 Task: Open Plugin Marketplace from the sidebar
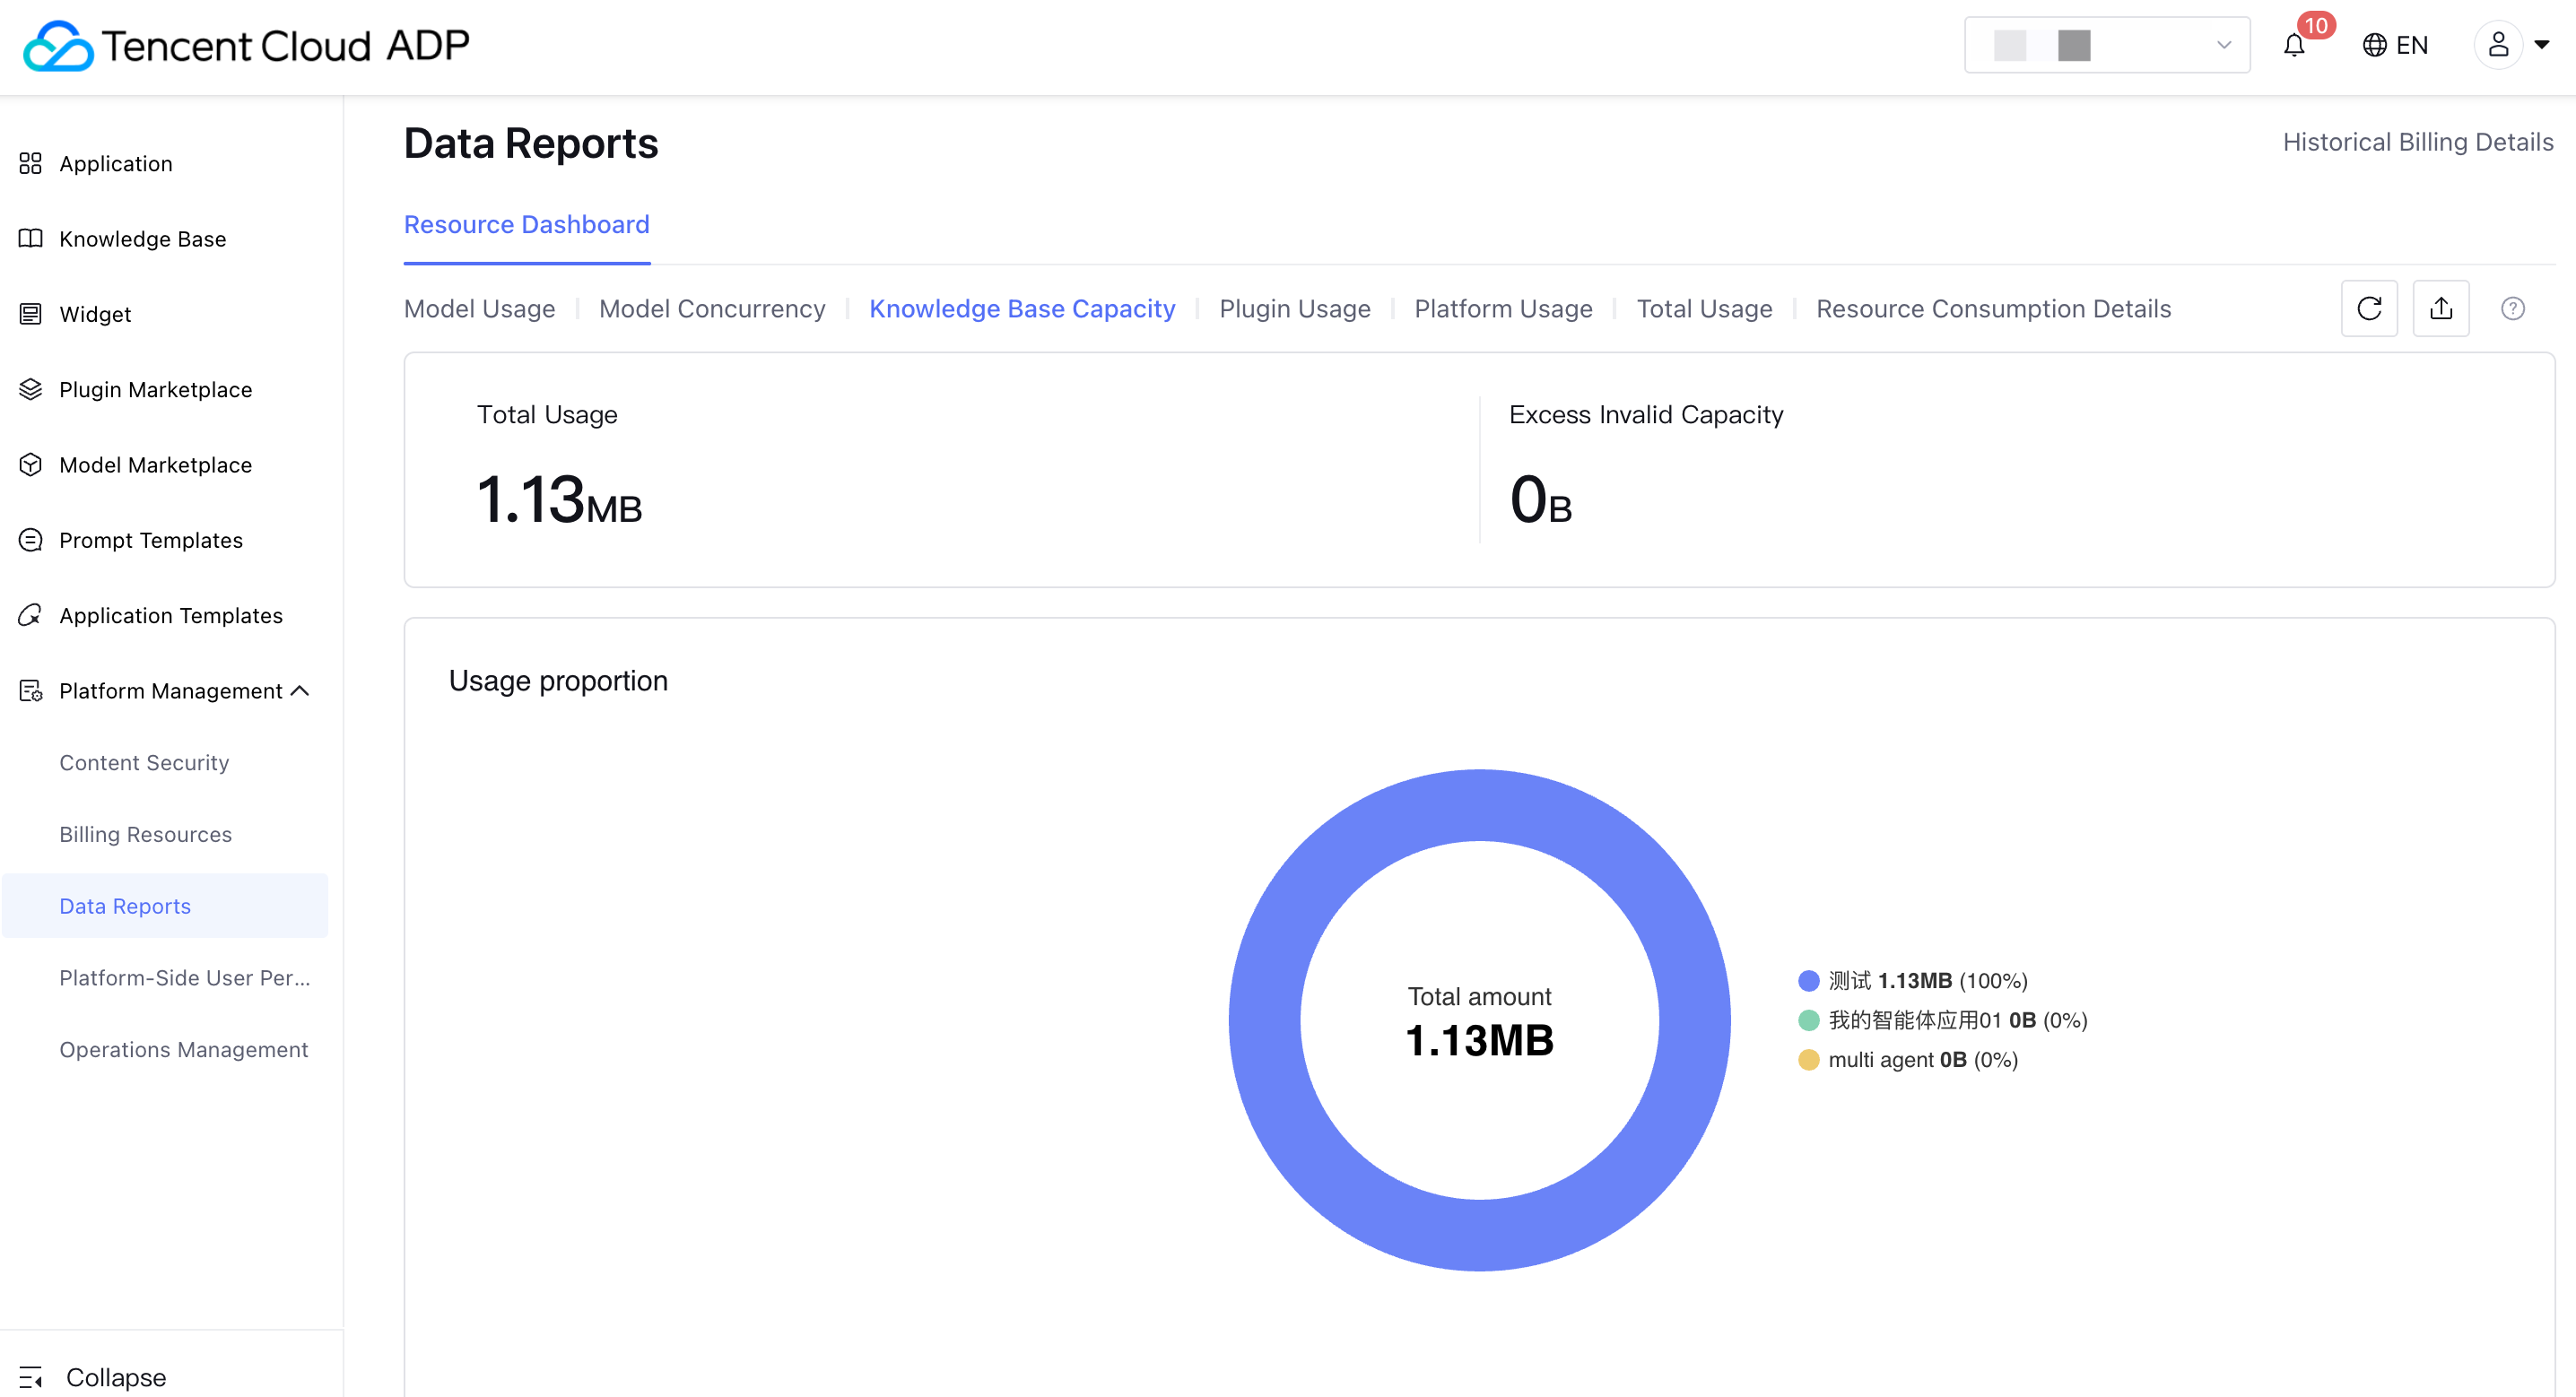coord(155,389)
